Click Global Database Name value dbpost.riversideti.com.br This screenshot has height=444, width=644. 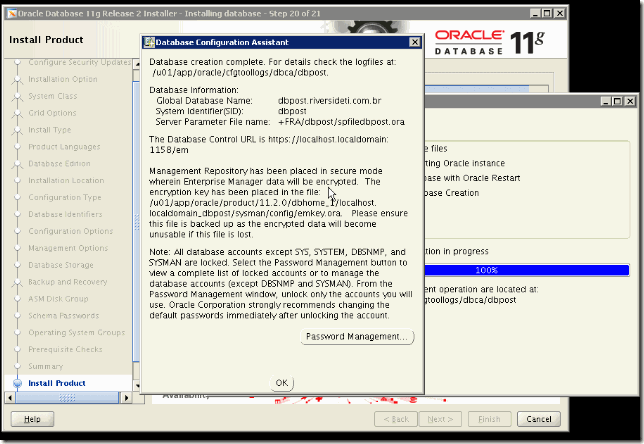click(x=329, y=101)
